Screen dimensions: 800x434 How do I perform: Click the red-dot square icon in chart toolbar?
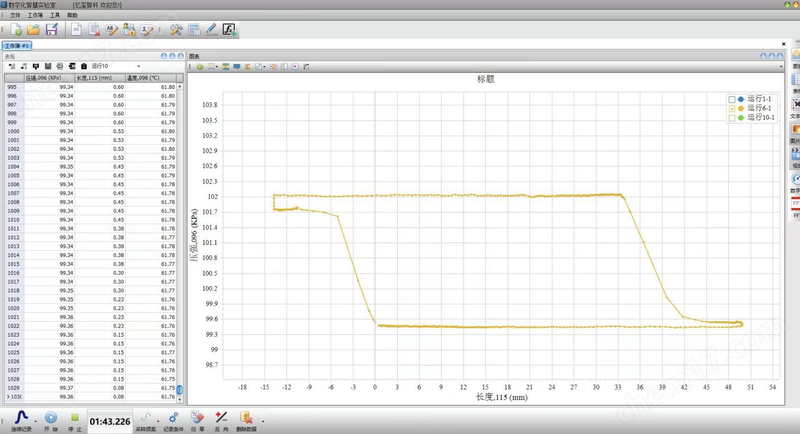click(295, 67)
